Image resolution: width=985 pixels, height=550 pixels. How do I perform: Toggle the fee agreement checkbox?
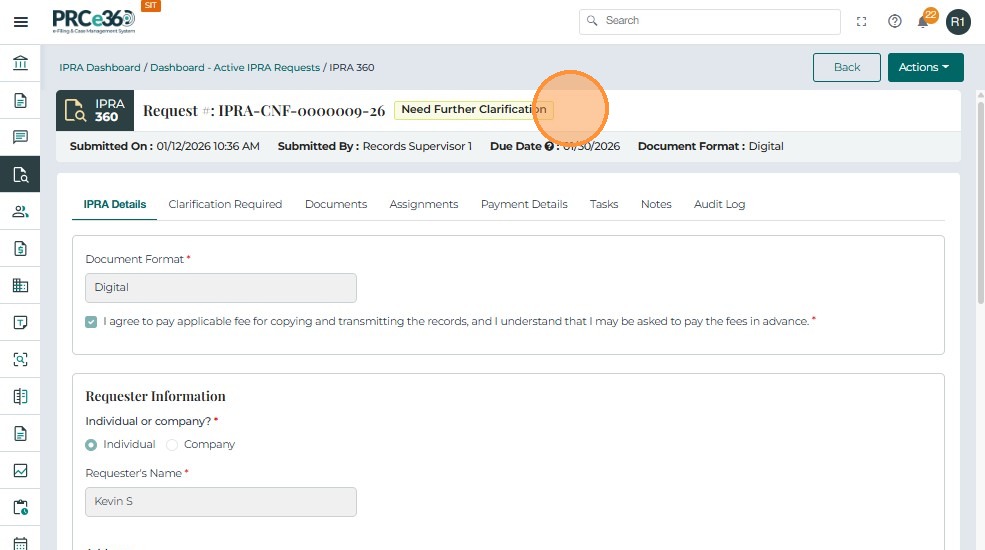click(x=91, y=322)
